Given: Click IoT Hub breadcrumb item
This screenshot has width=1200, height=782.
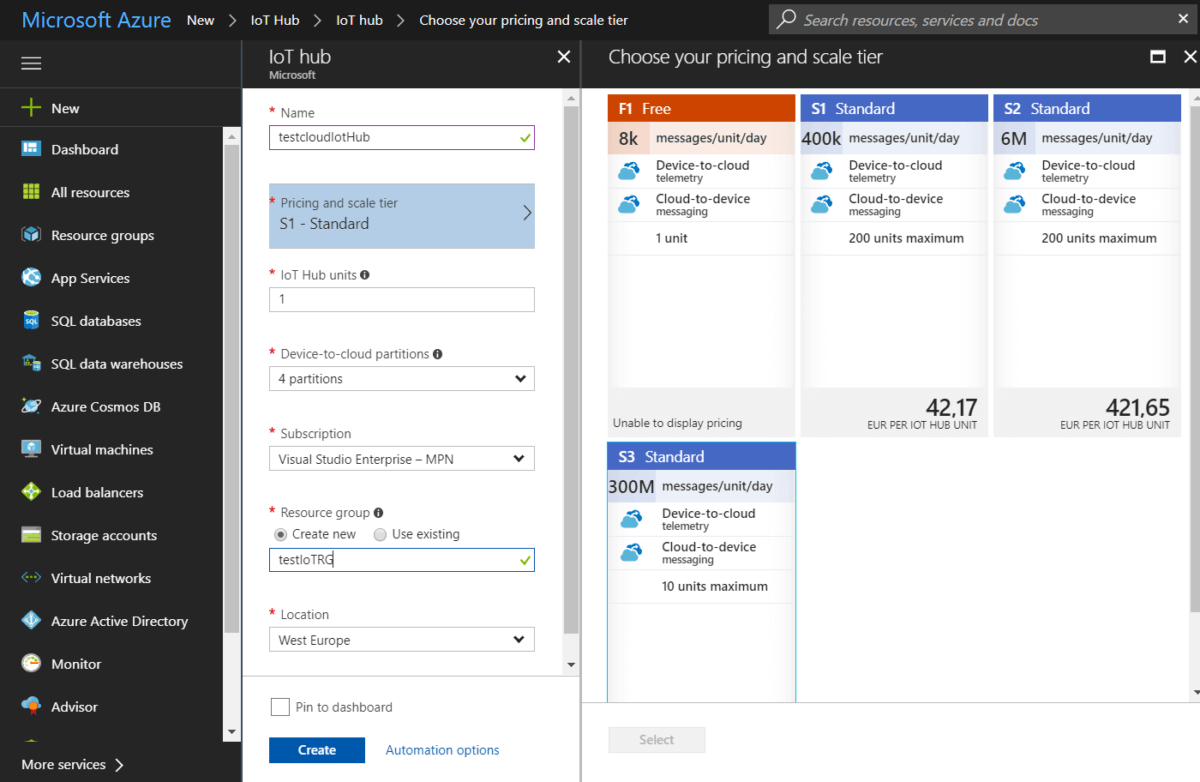Looking at the screenshot, I should coord(275,20).
